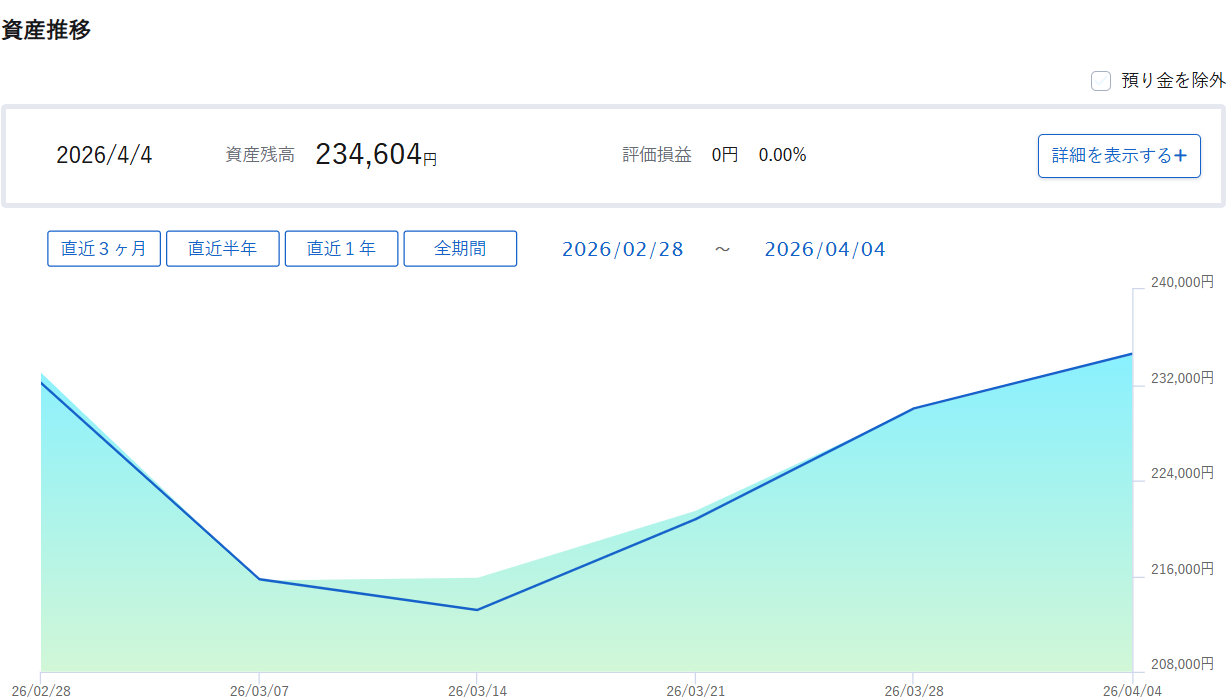Click the blue line vertex at 26/03/28
The width and height of the screenshot is (1231, 700).
[x=913, y=408]
